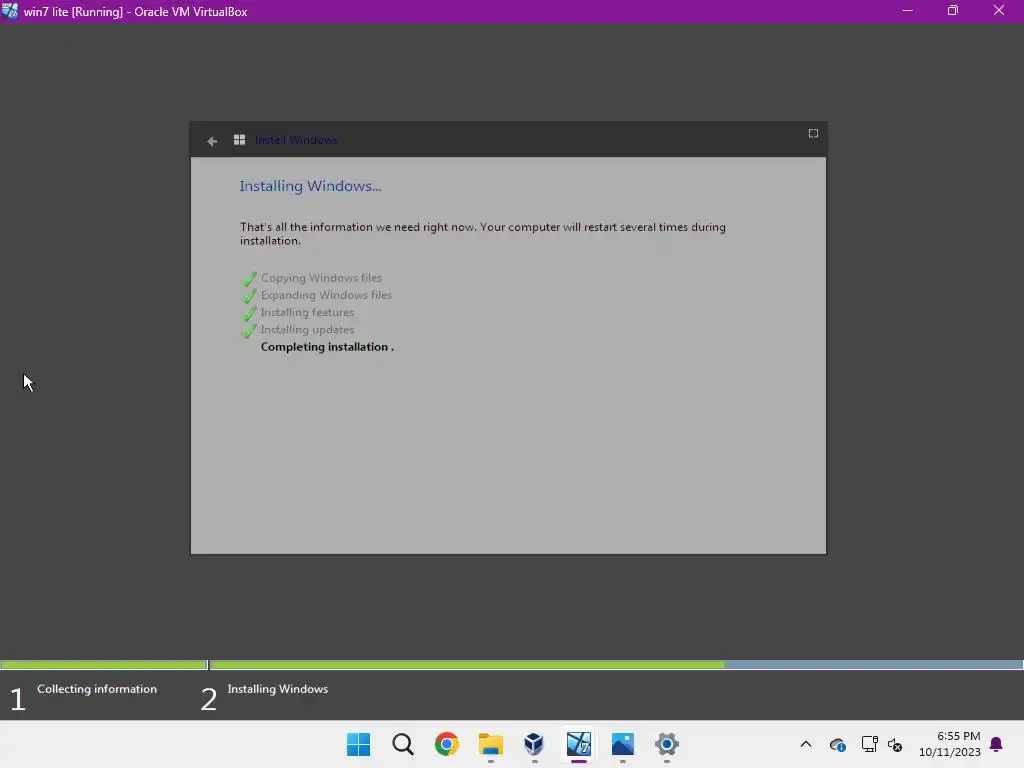
Task: Click the Windows logo in installer header
Action: click(x=240, y=140)
